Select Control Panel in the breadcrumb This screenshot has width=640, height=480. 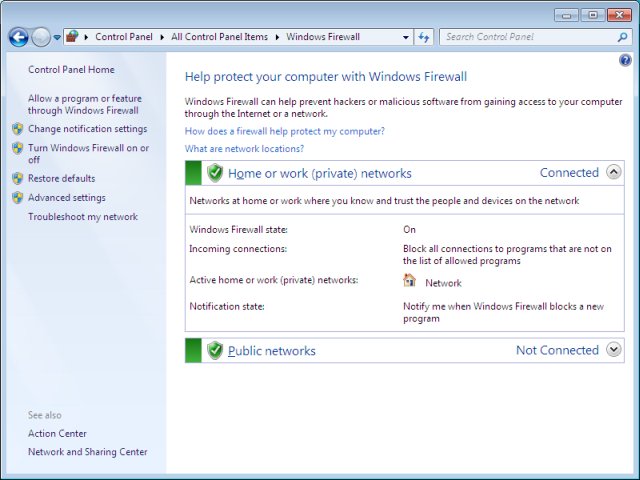[x=124, y=37]
